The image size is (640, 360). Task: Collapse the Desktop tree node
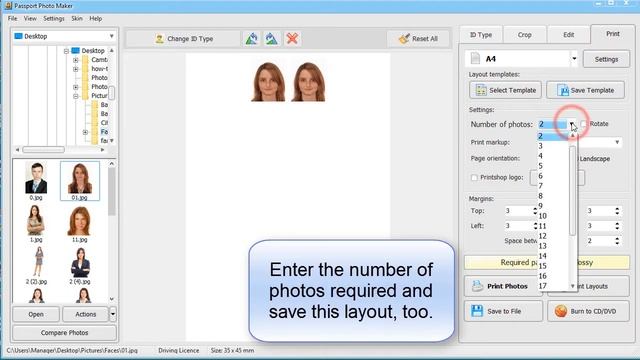[66, 51]
